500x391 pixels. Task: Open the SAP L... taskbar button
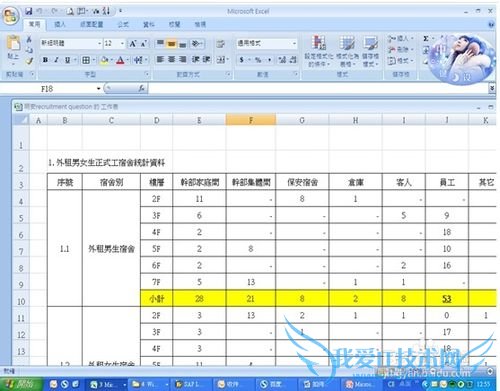[191, 384]
